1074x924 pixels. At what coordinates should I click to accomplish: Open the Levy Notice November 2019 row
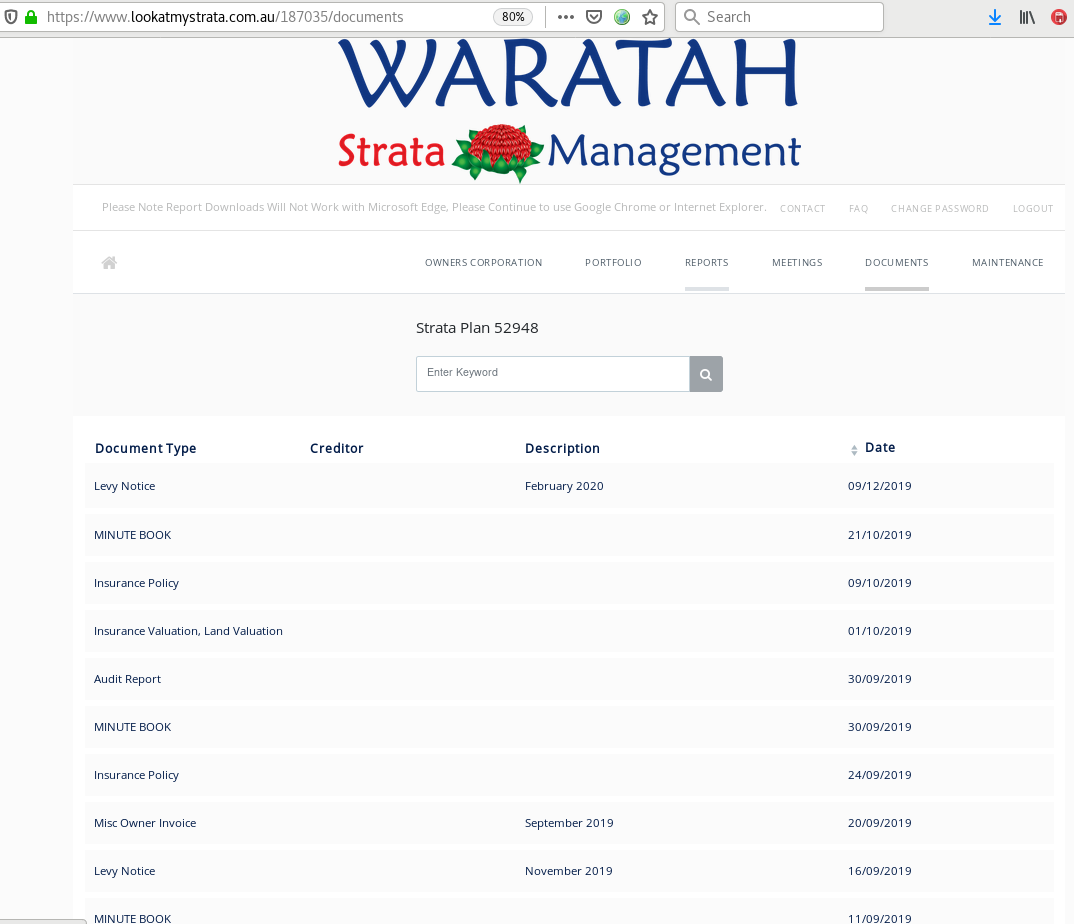(x=569, y=871)
